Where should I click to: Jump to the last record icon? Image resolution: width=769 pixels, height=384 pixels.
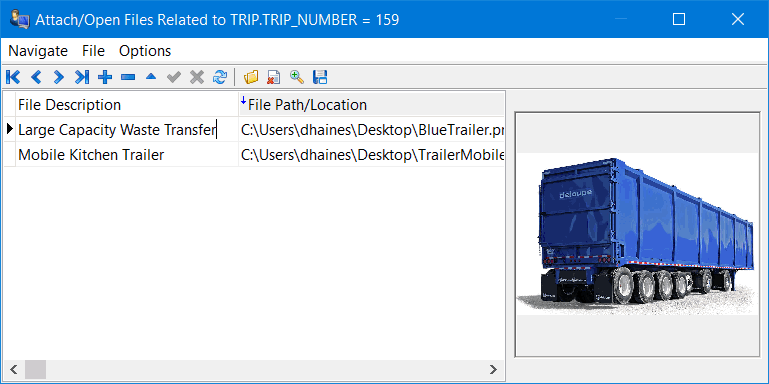pyautogui.click(x=82, y=77)
